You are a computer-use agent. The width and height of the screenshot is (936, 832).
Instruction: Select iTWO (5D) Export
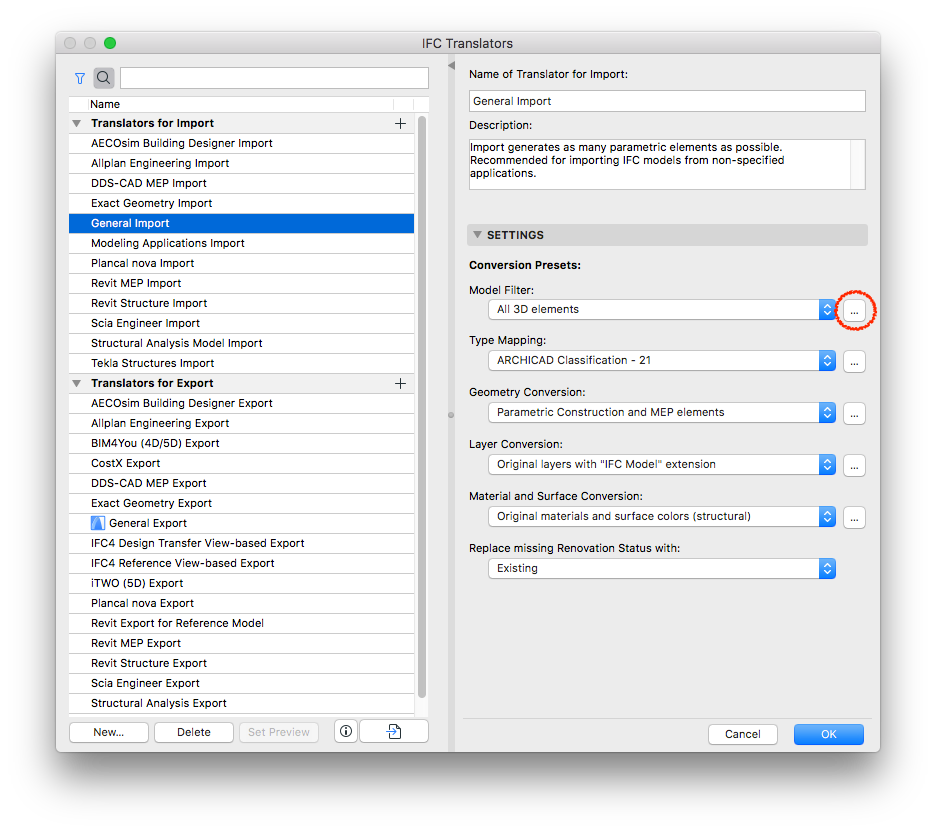point(242,583)
